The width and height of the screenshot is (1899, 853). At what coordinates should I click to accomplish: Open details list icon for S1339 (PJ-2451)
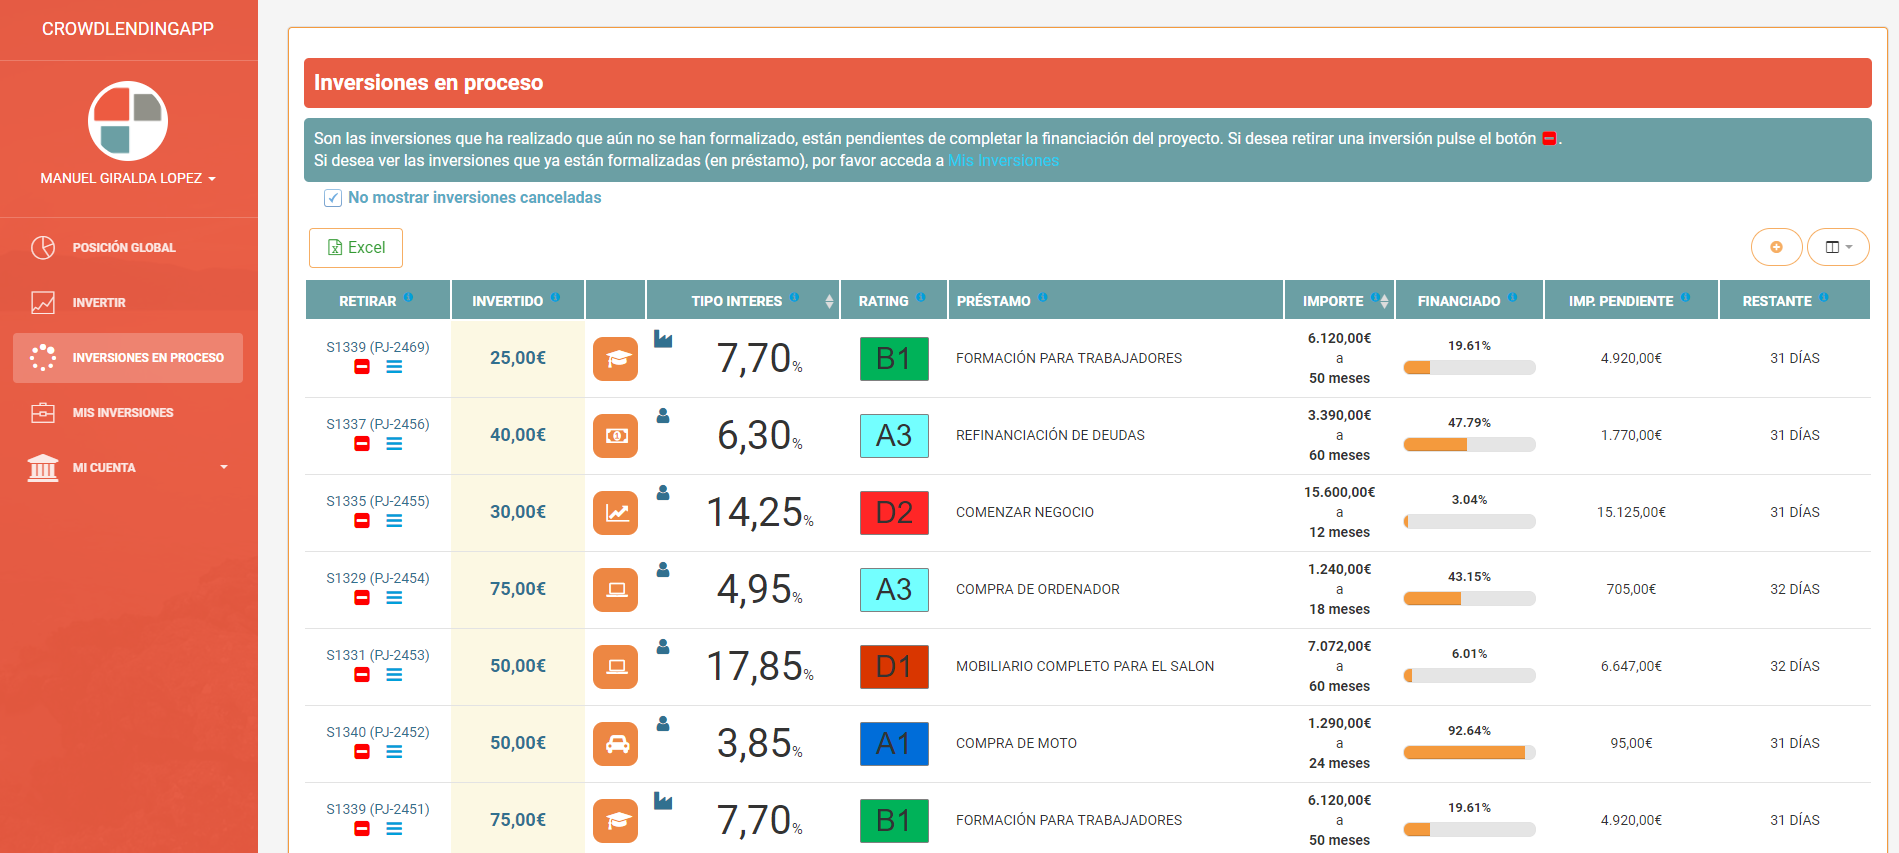pyautogui.click(x=394, y=829)
